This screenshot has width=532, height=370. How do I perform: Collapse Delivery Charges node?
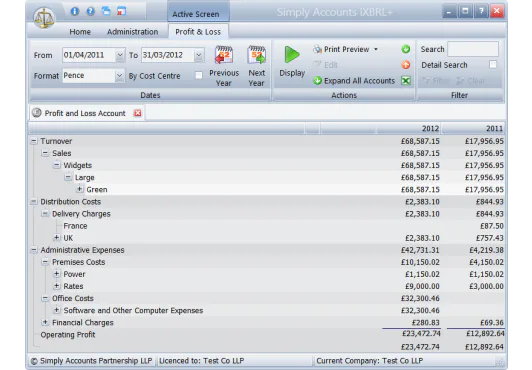(x=45, y=214)
